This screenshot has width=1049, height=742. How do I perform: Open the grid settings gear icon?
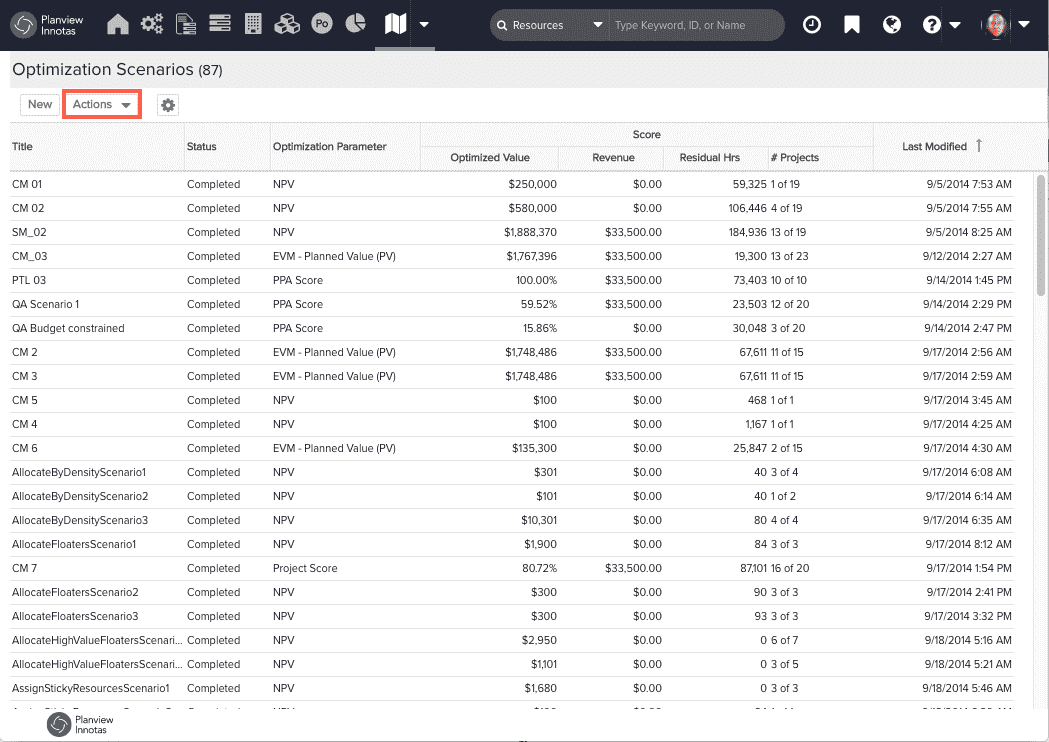point(168,105)
